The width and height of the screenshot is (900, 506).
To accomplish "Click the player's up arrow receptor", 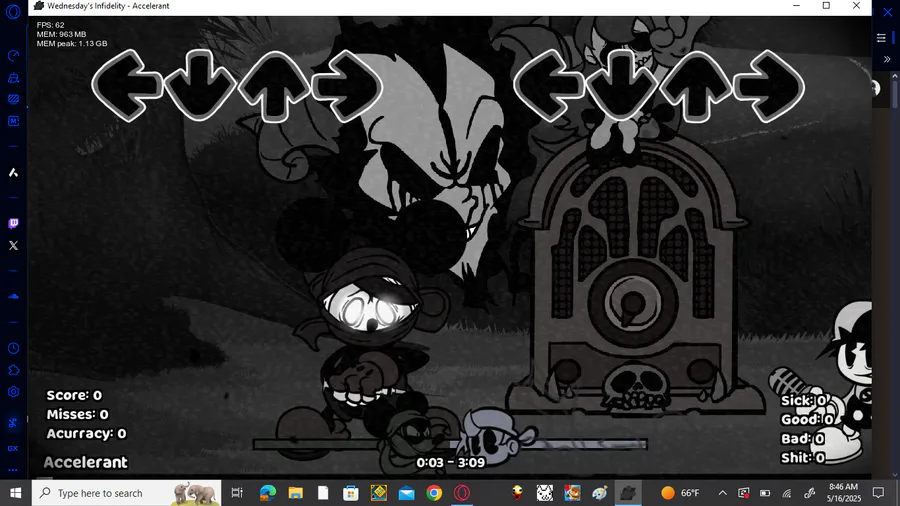I will (x=696, y=86).
